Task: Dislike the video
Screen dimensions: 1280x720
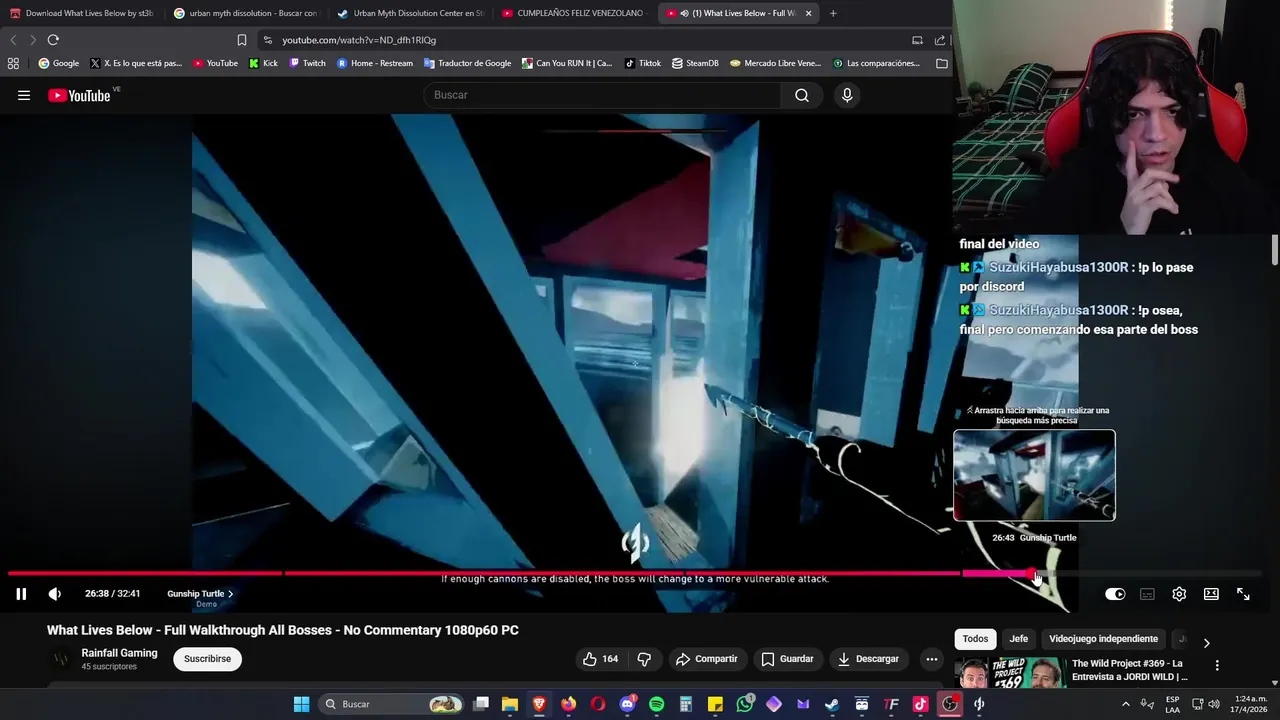Action: (x=644, y=659)
